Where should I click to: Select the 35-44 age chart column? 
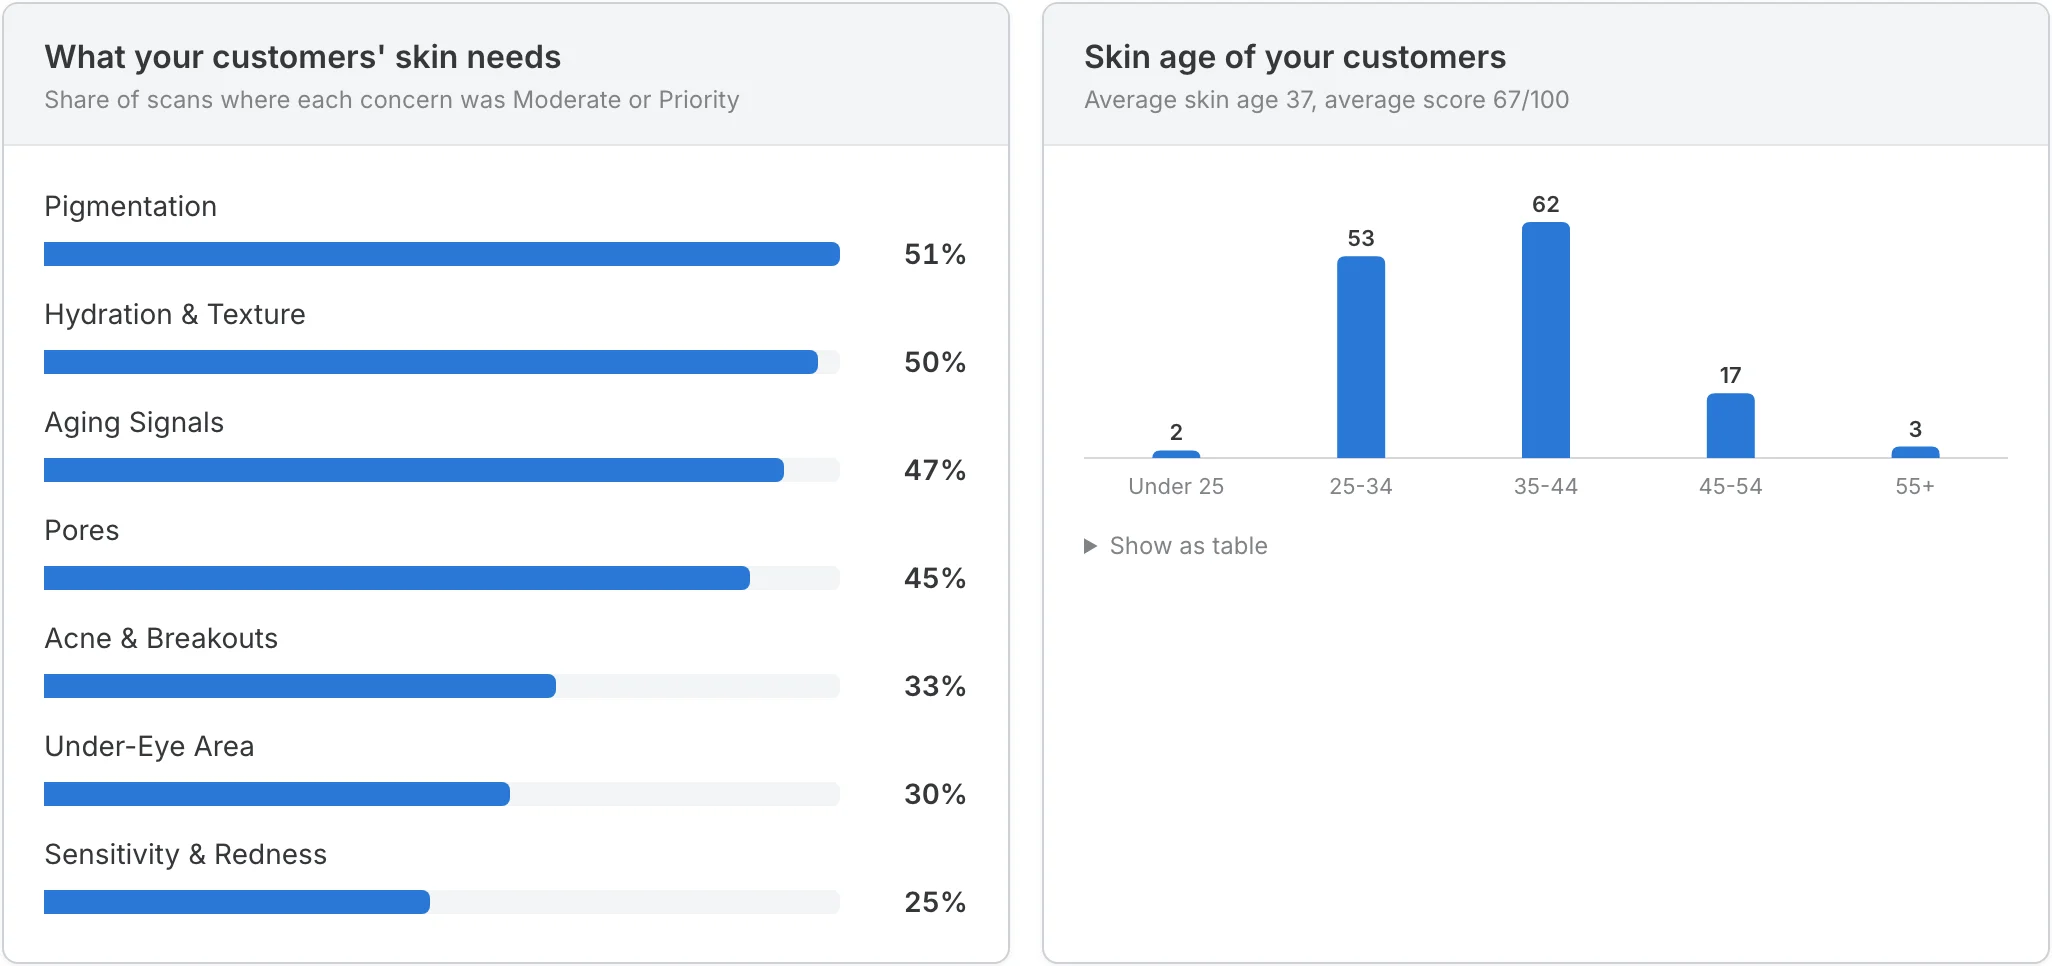[x=1546, y=340]
